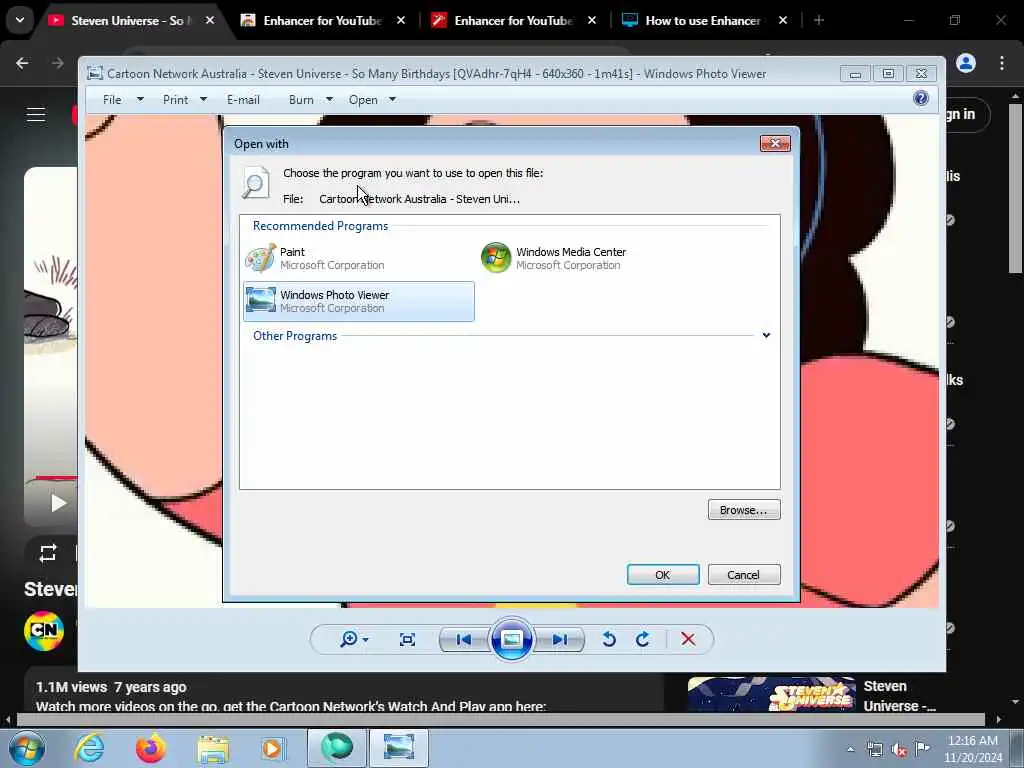This screenshot has height=768, width=1024.
Task: Open Windows Media Player on taskbar
Action: [x=272, y=748]
